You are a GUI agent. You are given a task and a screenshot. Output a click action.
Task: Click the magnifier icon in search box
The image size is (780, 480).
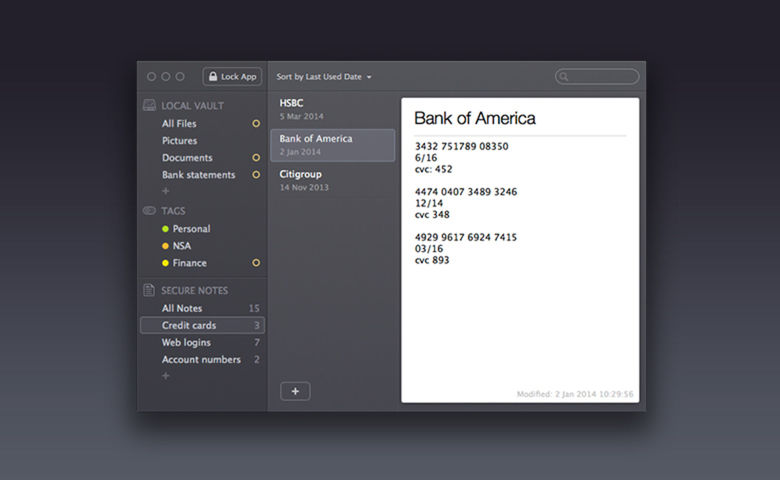tap(564, 77)
